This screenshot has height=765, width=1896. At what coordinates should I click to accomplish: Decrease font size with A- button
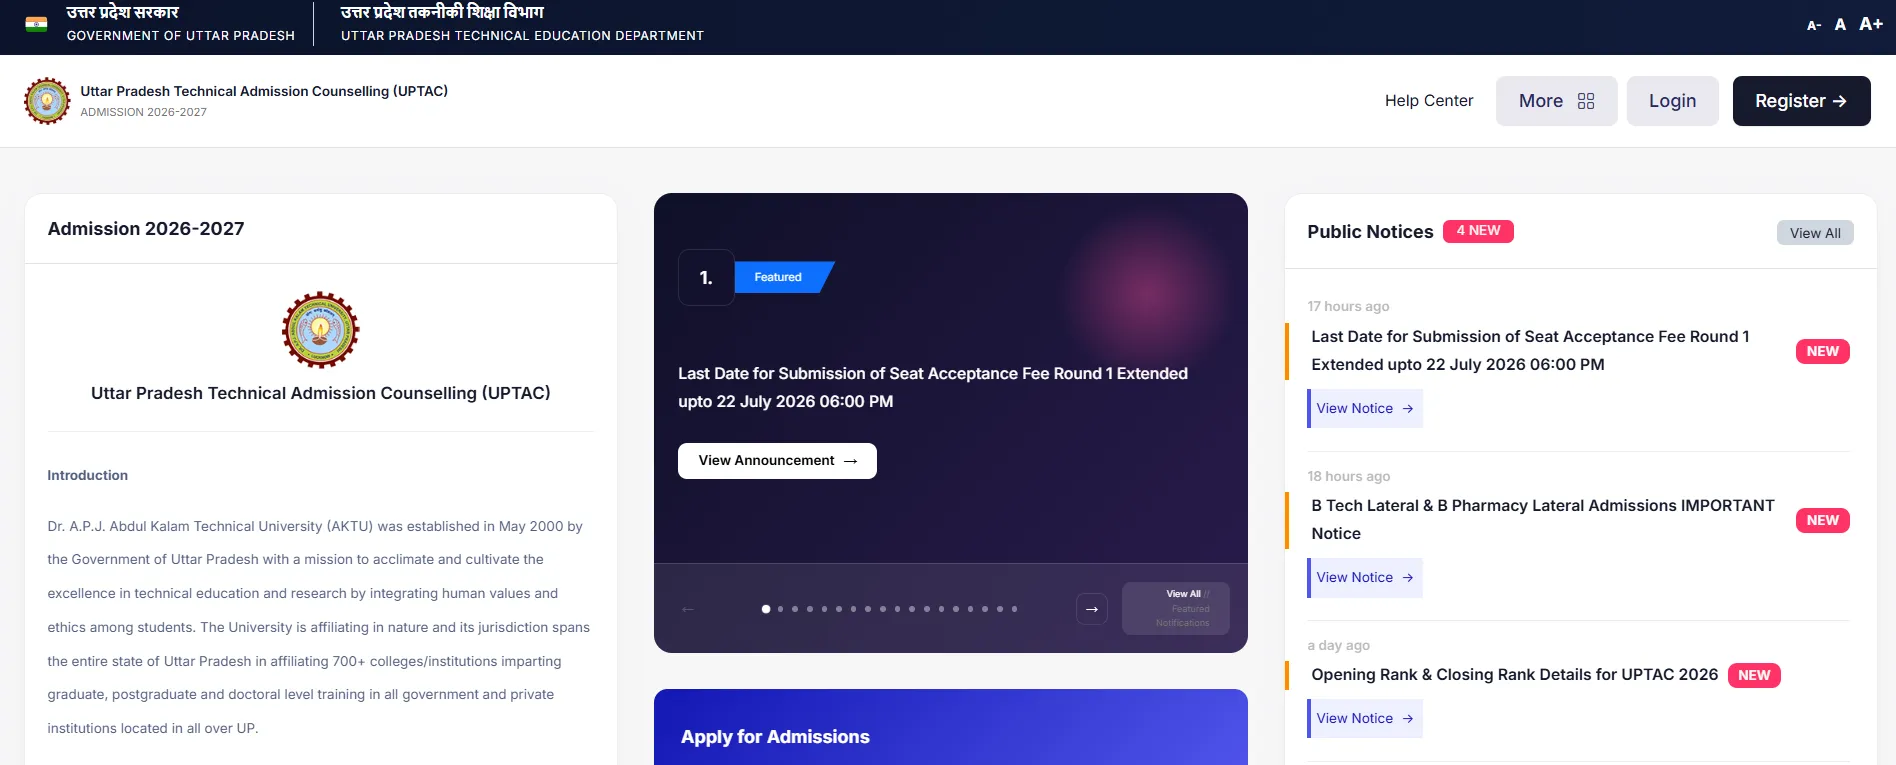coord(1814,25)
